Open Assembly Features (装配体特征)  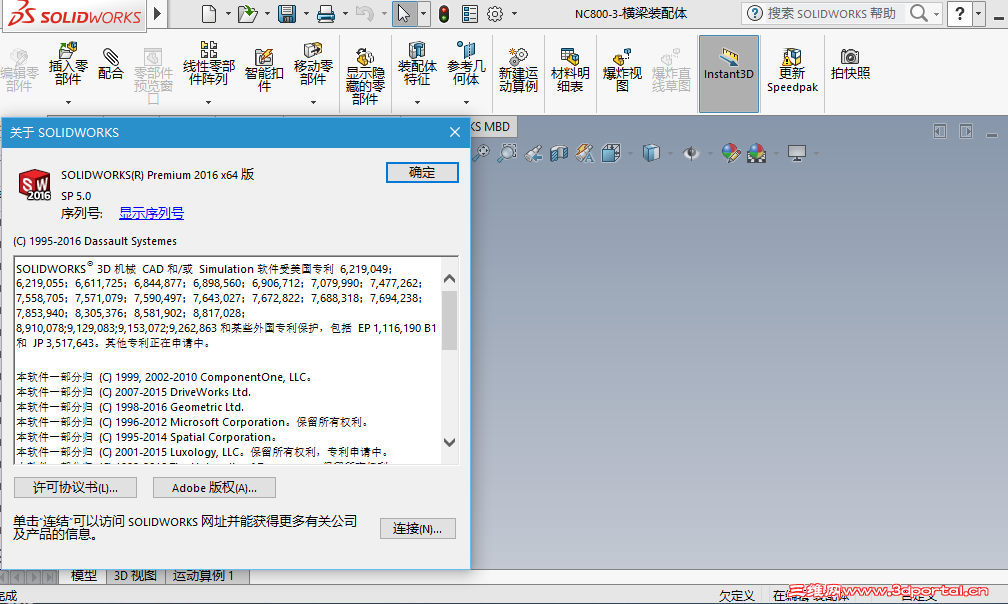(x=417, y=64)
